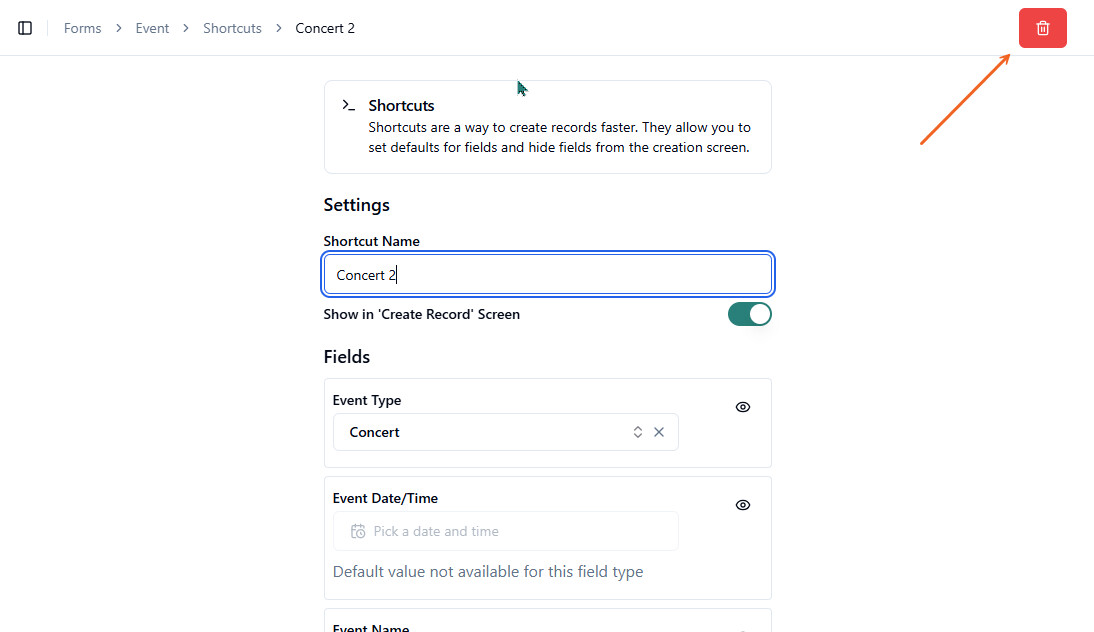Click the Shortcut Name label

(371, 241)
